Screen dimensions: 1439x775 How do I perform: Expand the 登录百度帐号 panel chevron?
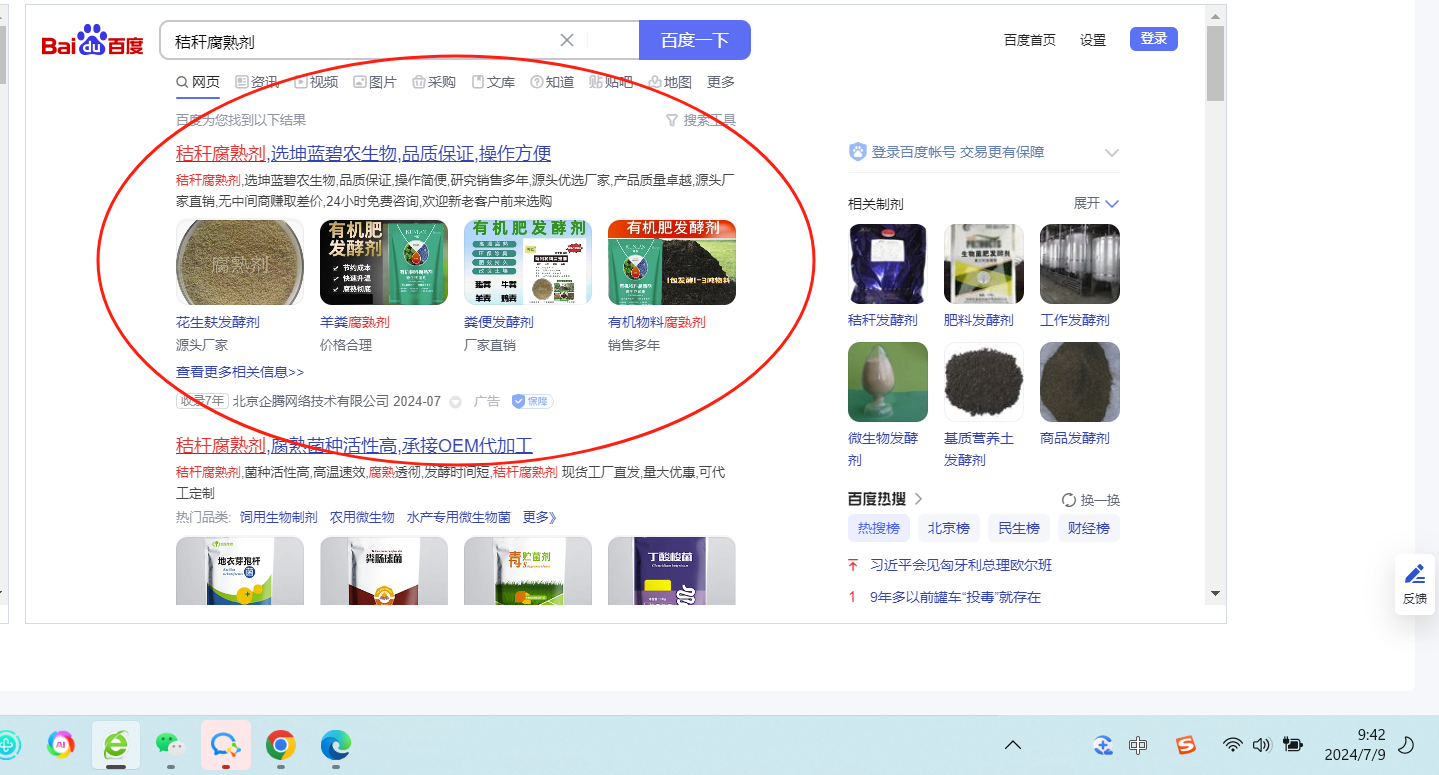1111,153
